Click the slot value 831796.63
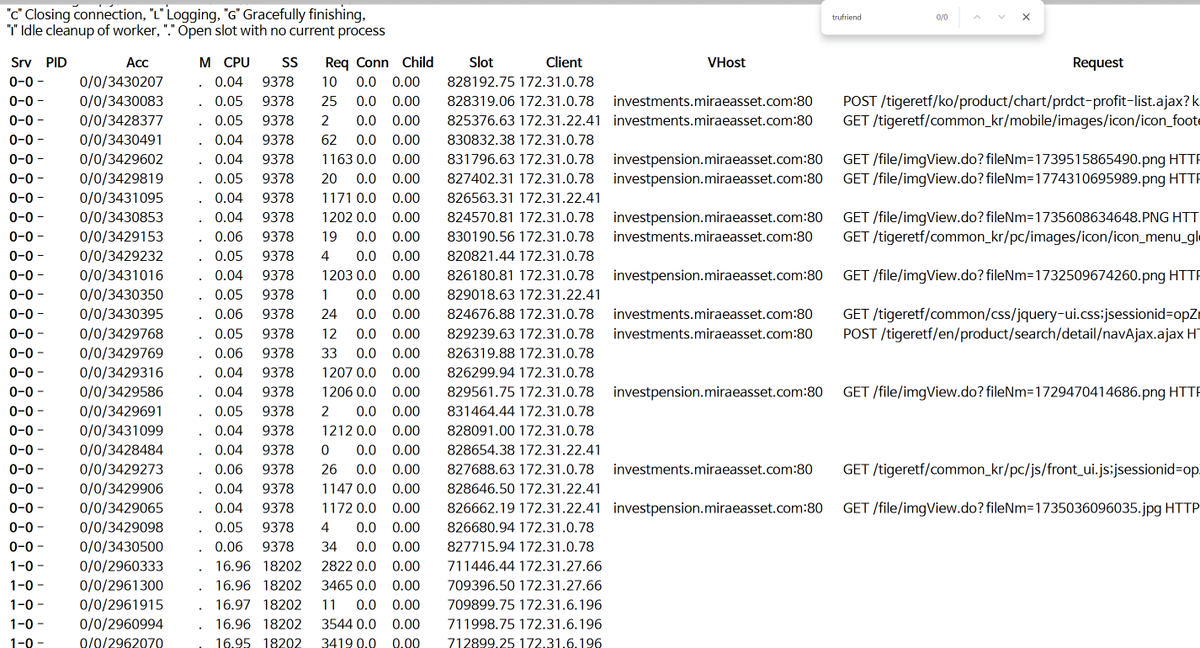The height and width of the screenshot is (648, 1200). [480, 159]
